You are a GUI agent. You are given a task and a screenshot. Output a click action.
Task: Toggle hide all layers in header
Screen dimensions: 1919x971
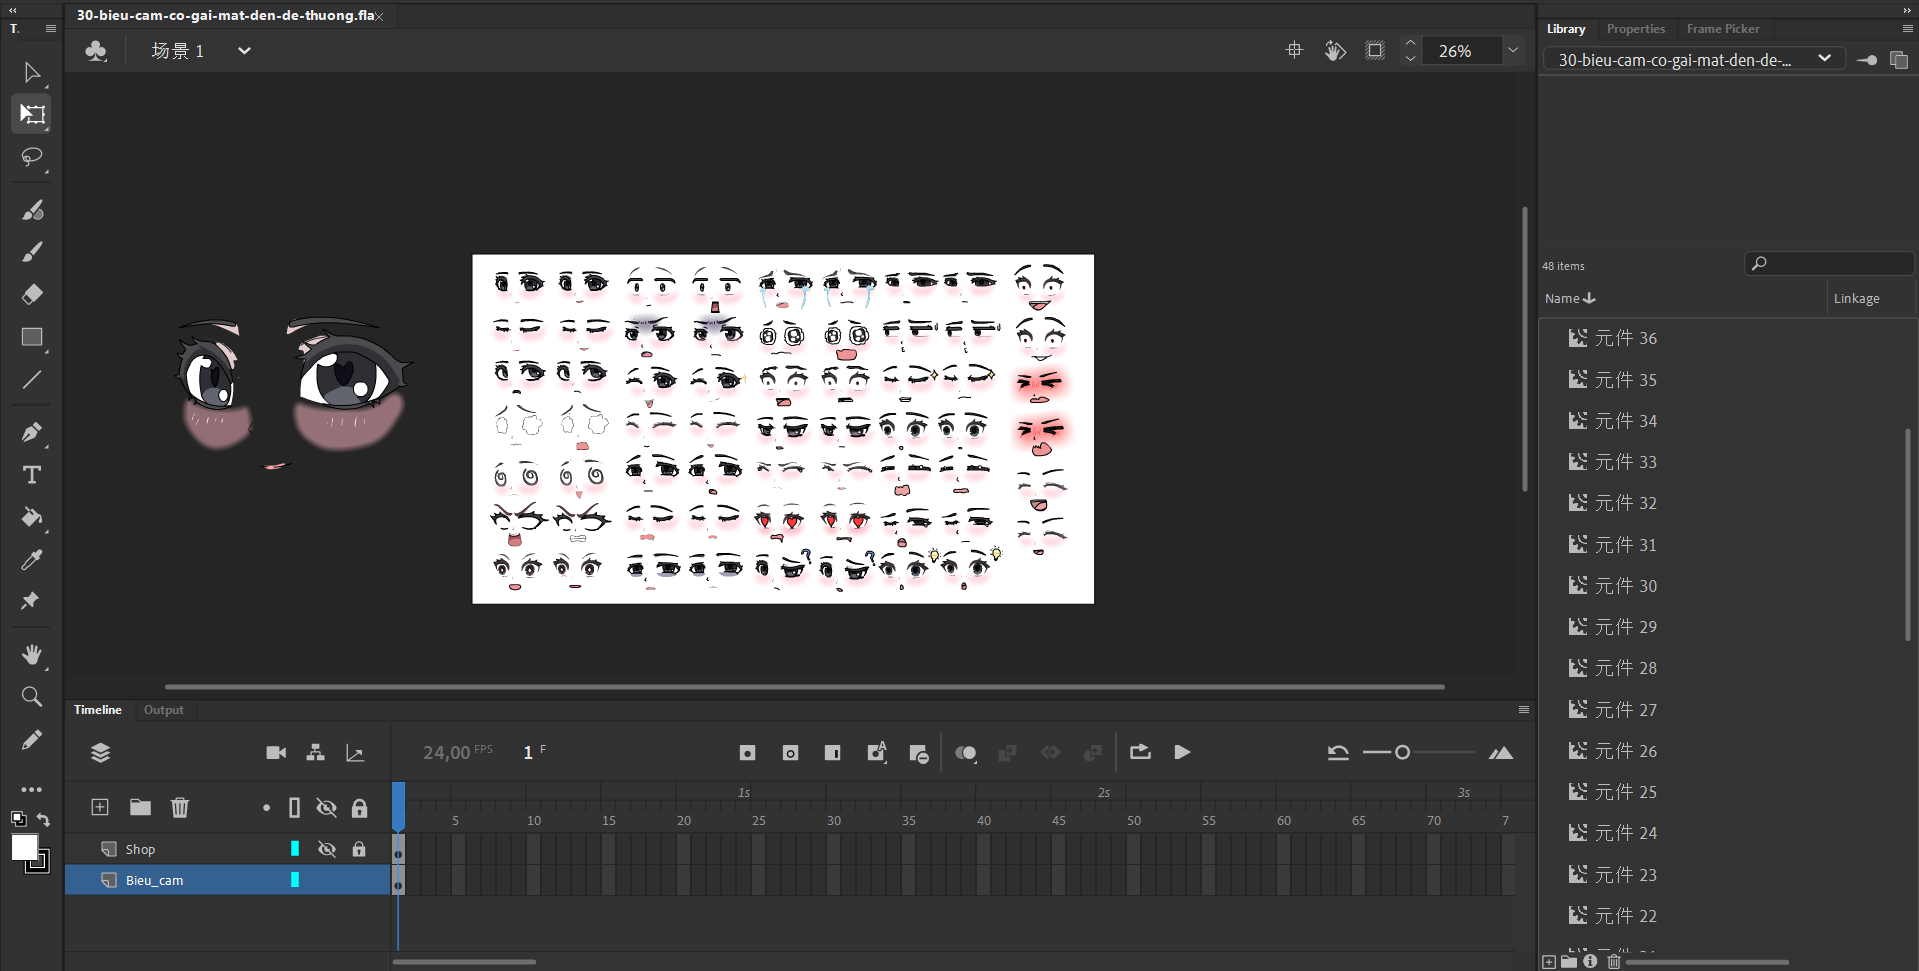327,808
